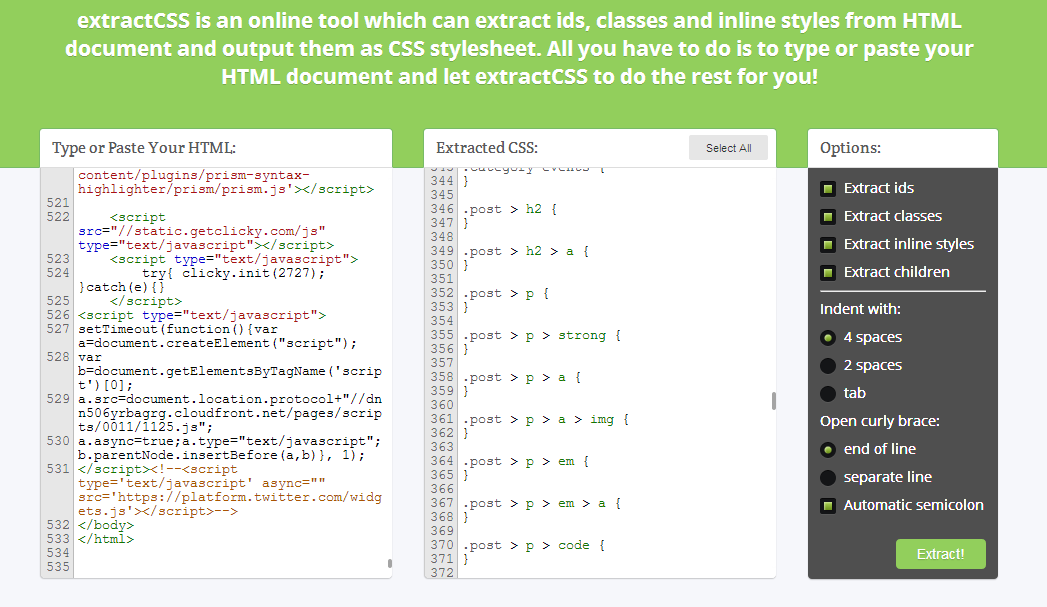This screenshot has height=607, width=1047.
Task: Click the Extract! button
Action: tap(940, 554)
